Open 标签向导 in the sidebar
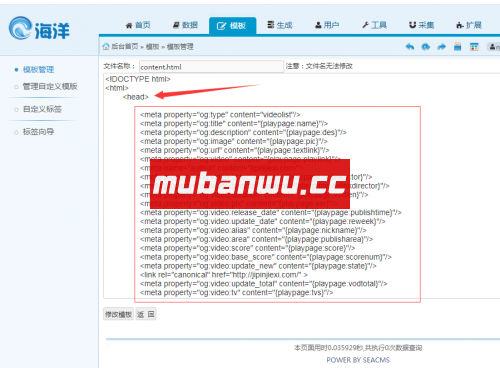Screen dimensions: 500x368 (x=38, y=132)
